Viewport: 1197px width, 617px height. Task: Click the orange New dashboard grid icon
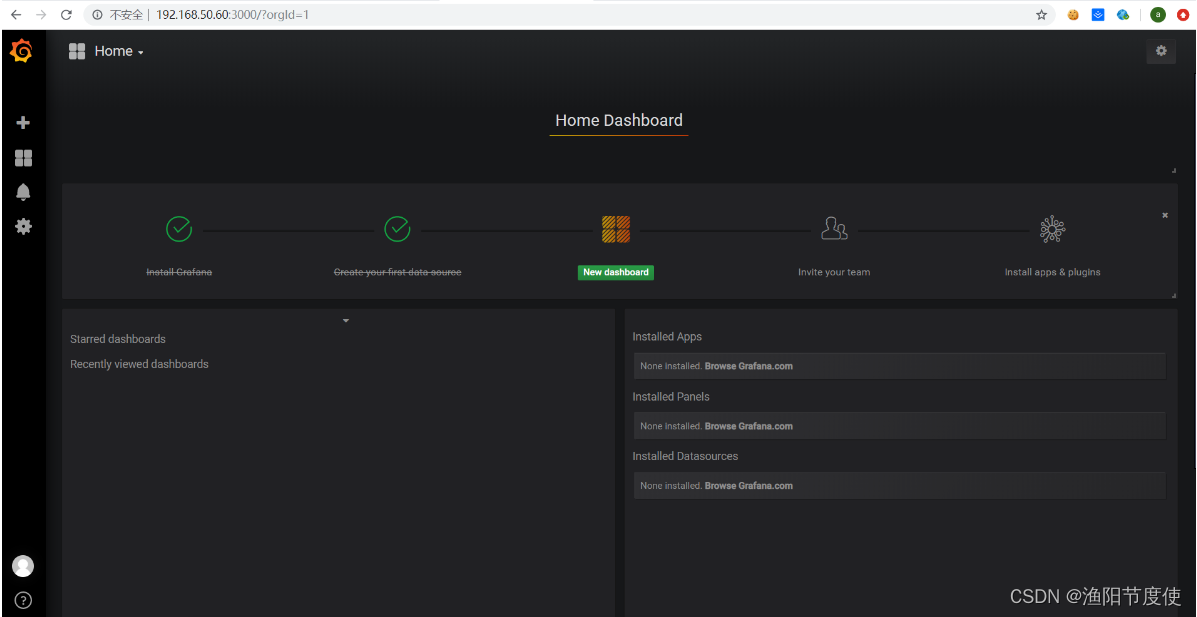pyautogui.click(x=615, y=229)
